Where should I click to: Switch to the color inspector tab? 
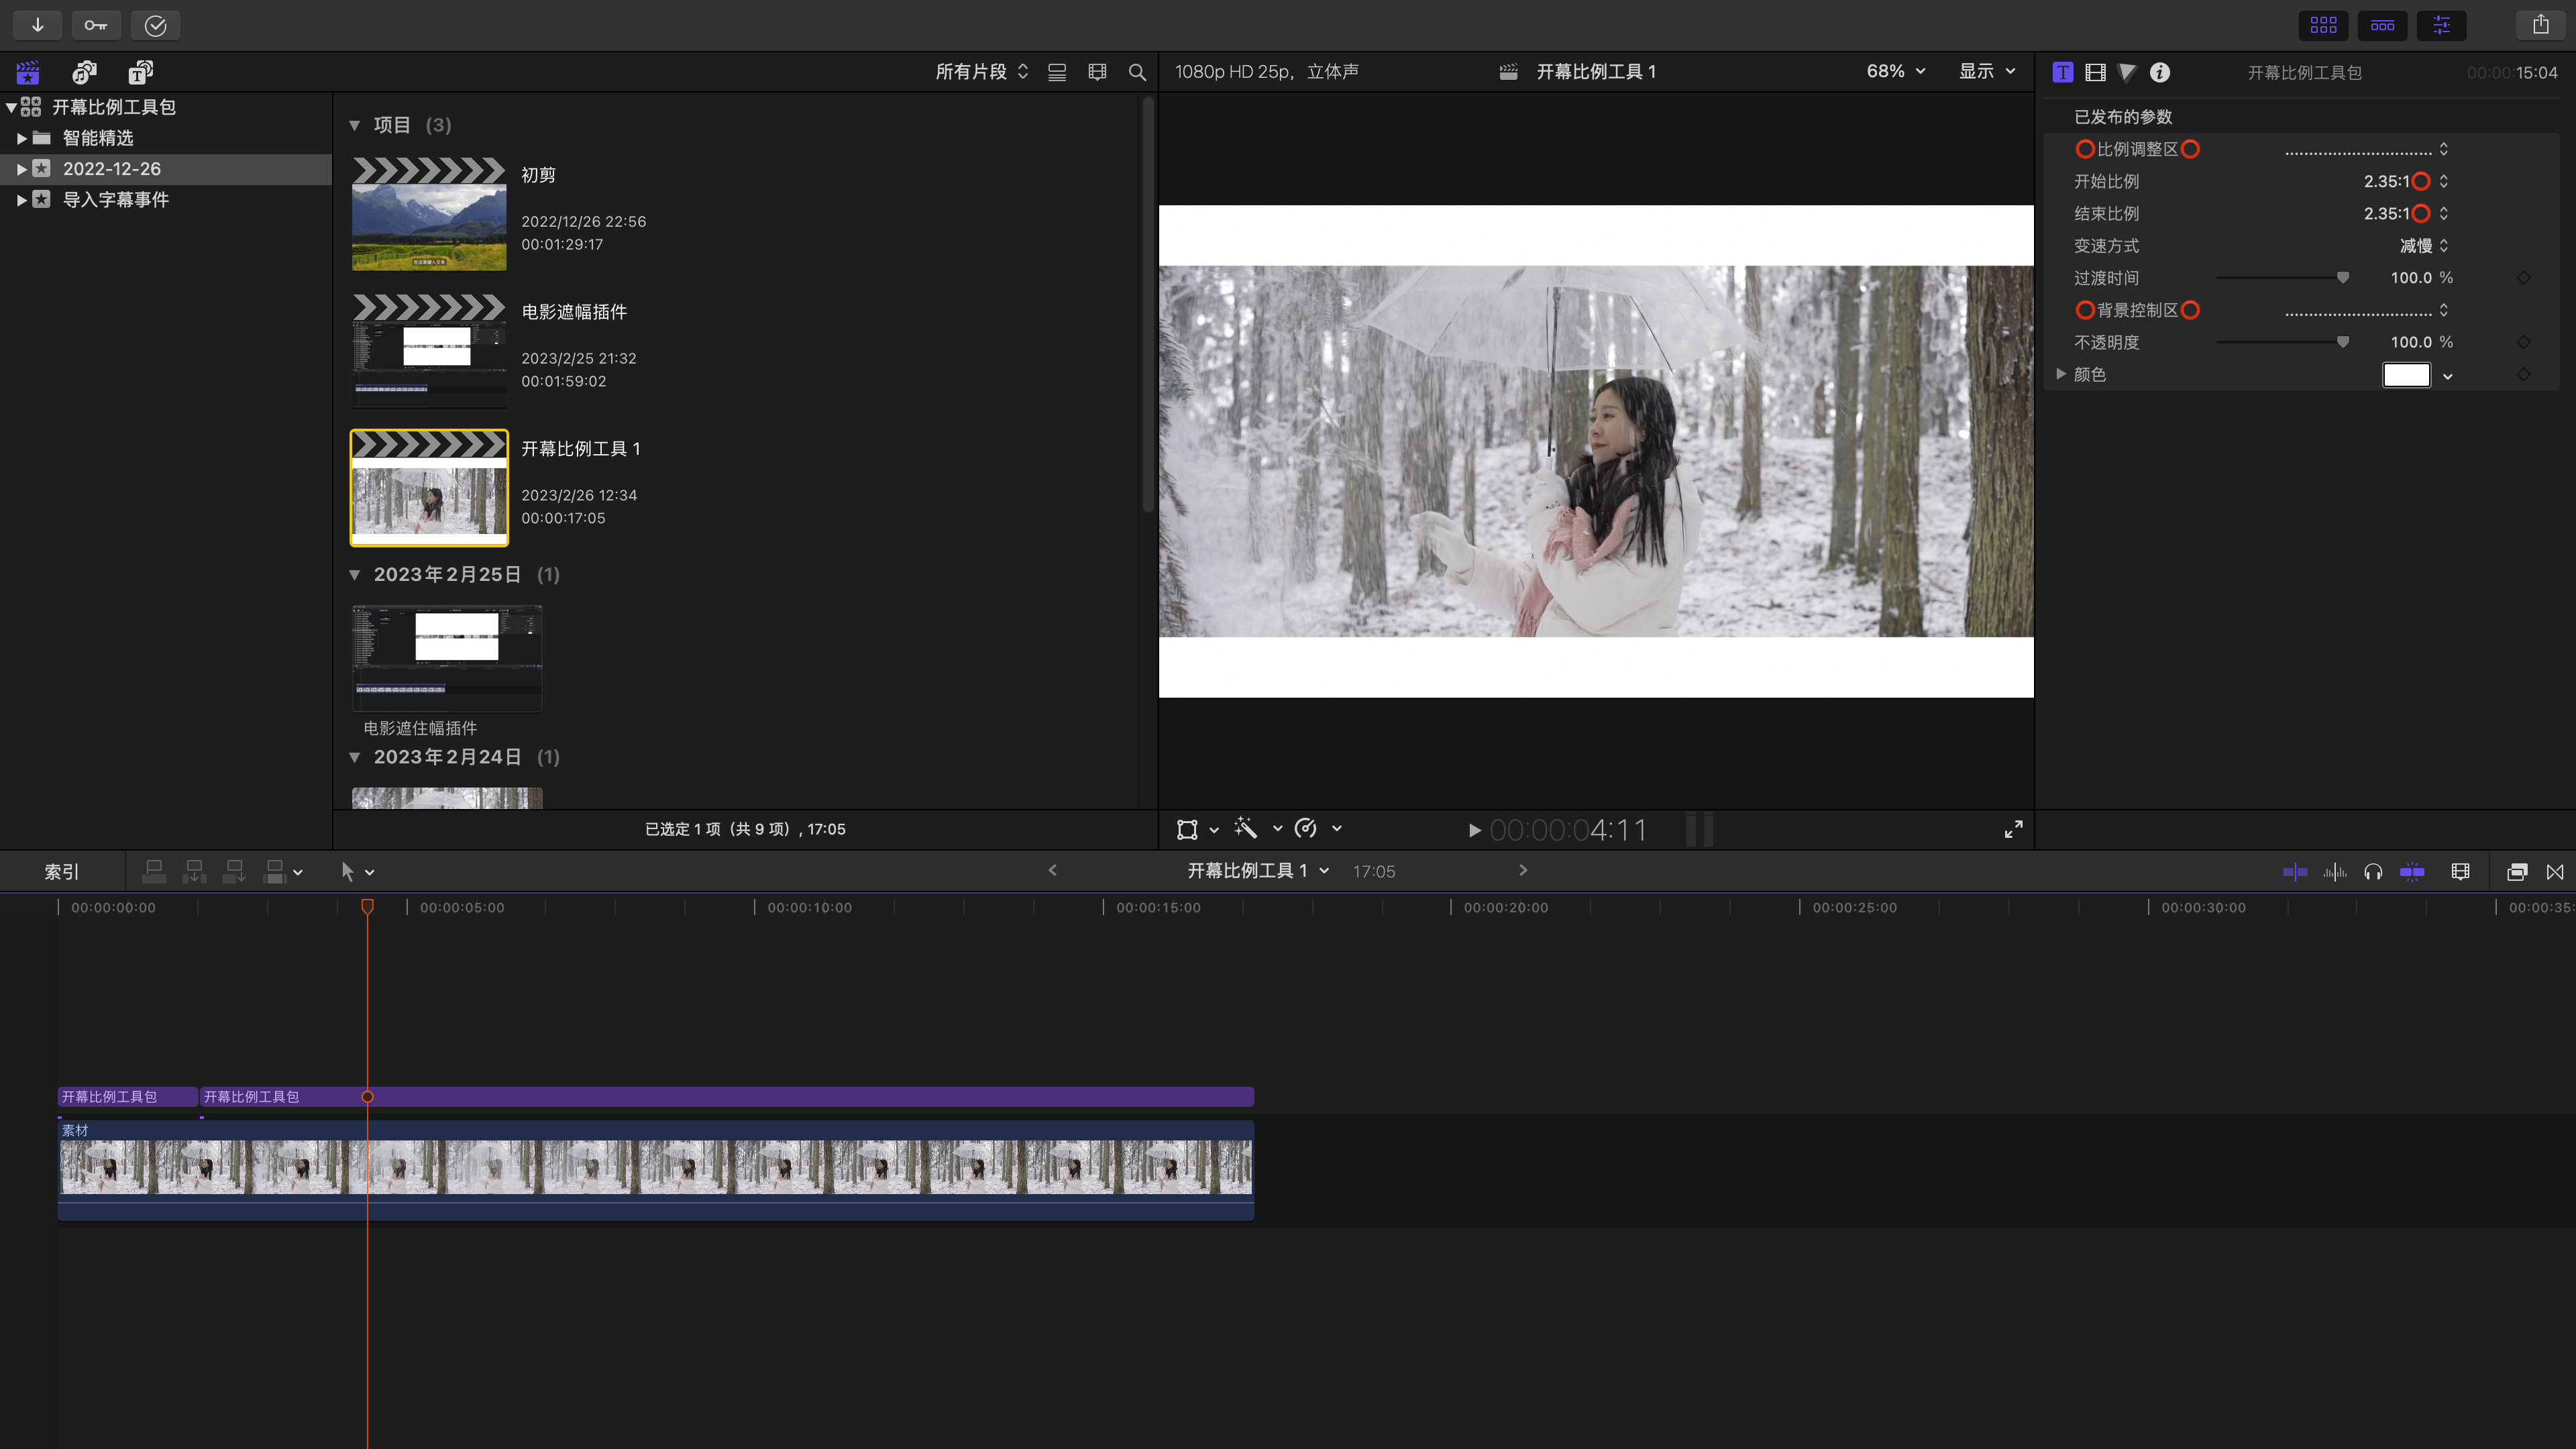coord(2127,72)
